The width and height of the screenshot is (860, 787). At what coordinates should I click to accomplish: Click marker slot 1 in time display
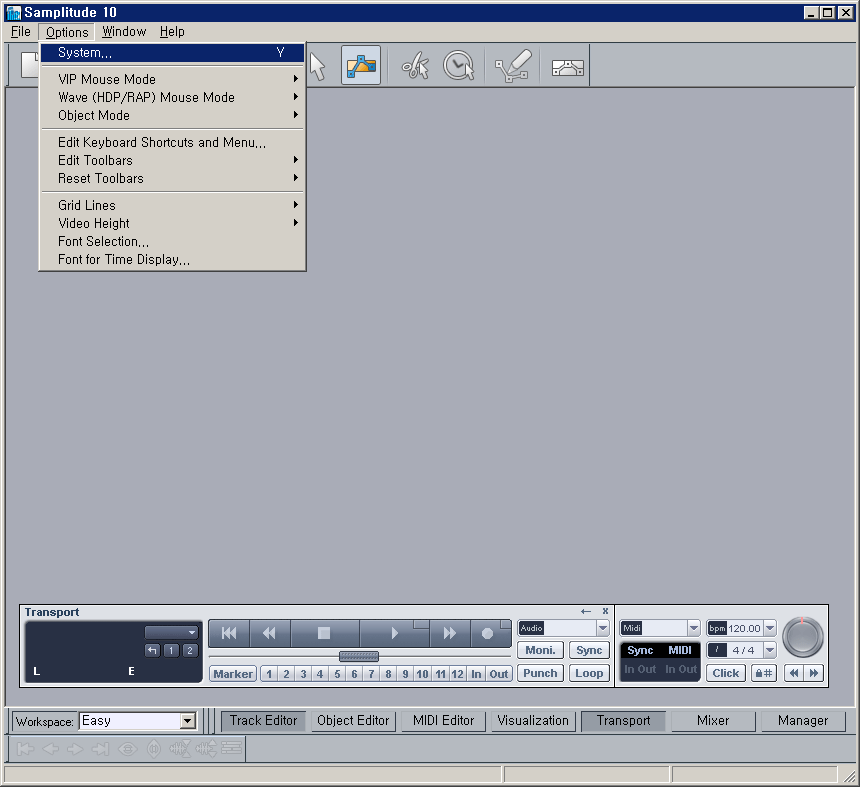[x=171, y=650]
